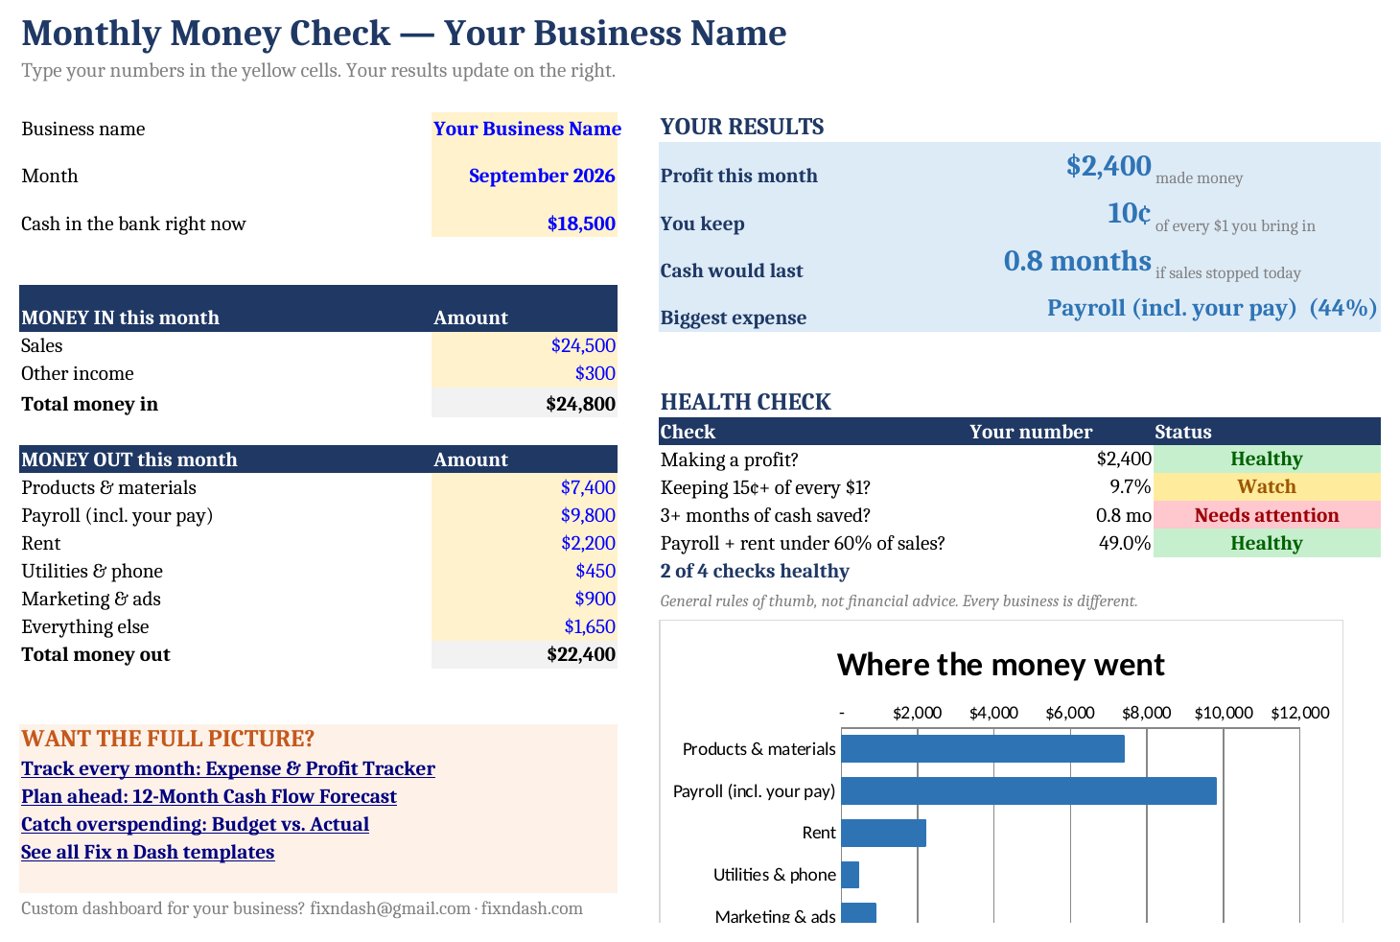The width and height of the screenshot is (1400, 942).
Task: Select the Rent bar in the chart
Action: point(884,833)
